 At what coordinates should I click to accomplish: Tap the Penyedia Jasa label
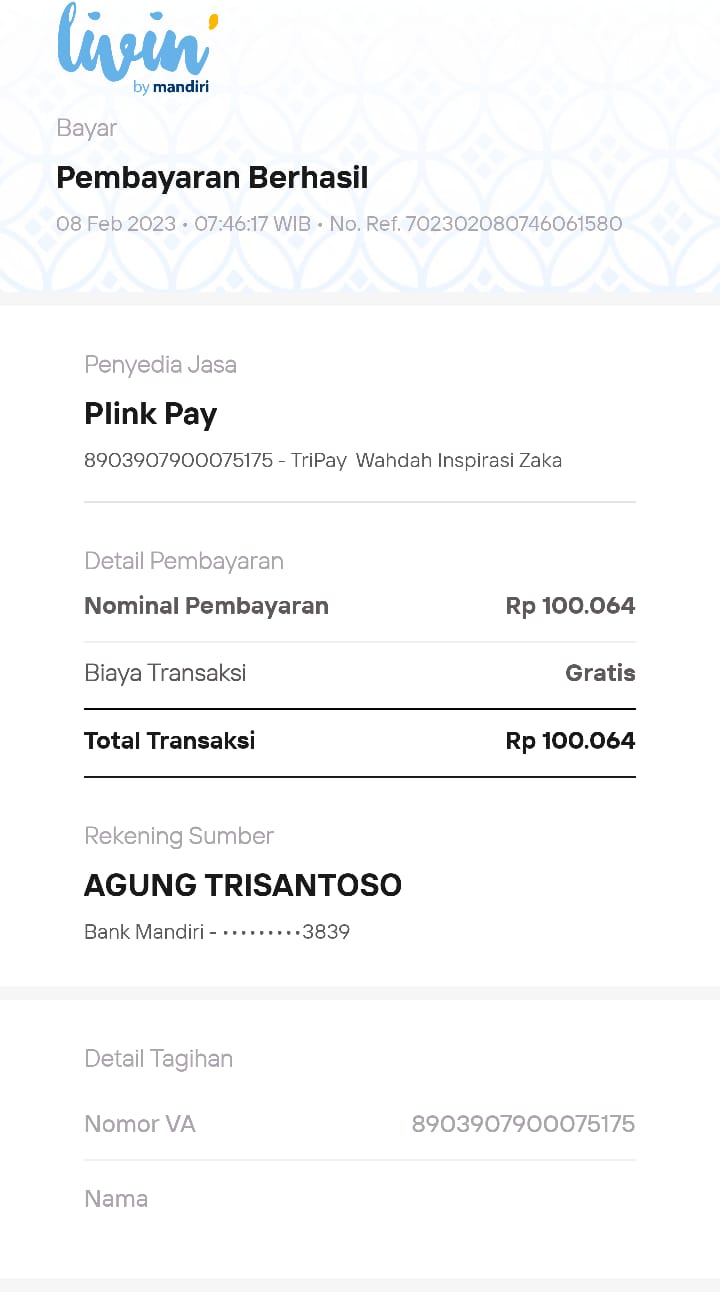click(x=160, y=365)
